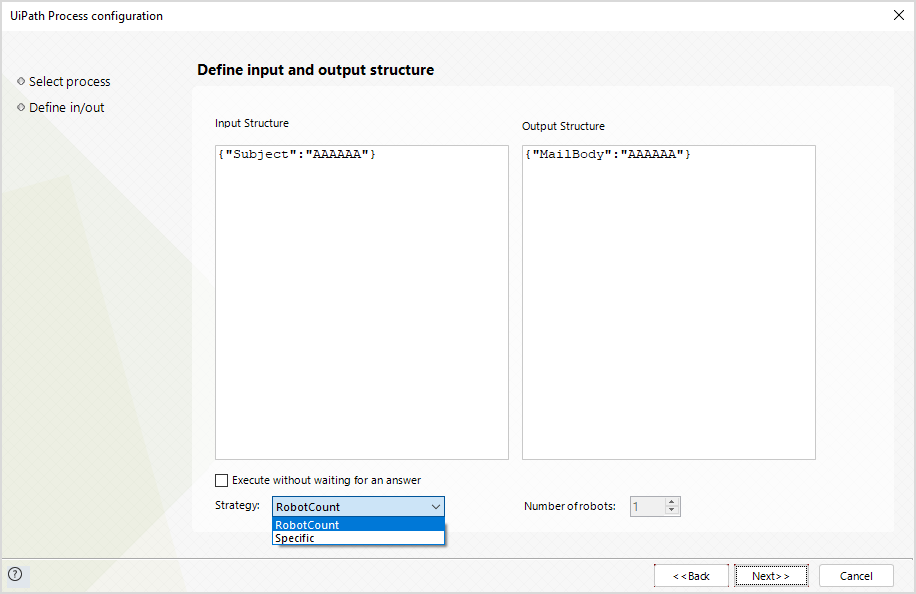The width and height of the screenshot is (916, 594).
Task: Click the Cancel button
Action: click(856, 576)
